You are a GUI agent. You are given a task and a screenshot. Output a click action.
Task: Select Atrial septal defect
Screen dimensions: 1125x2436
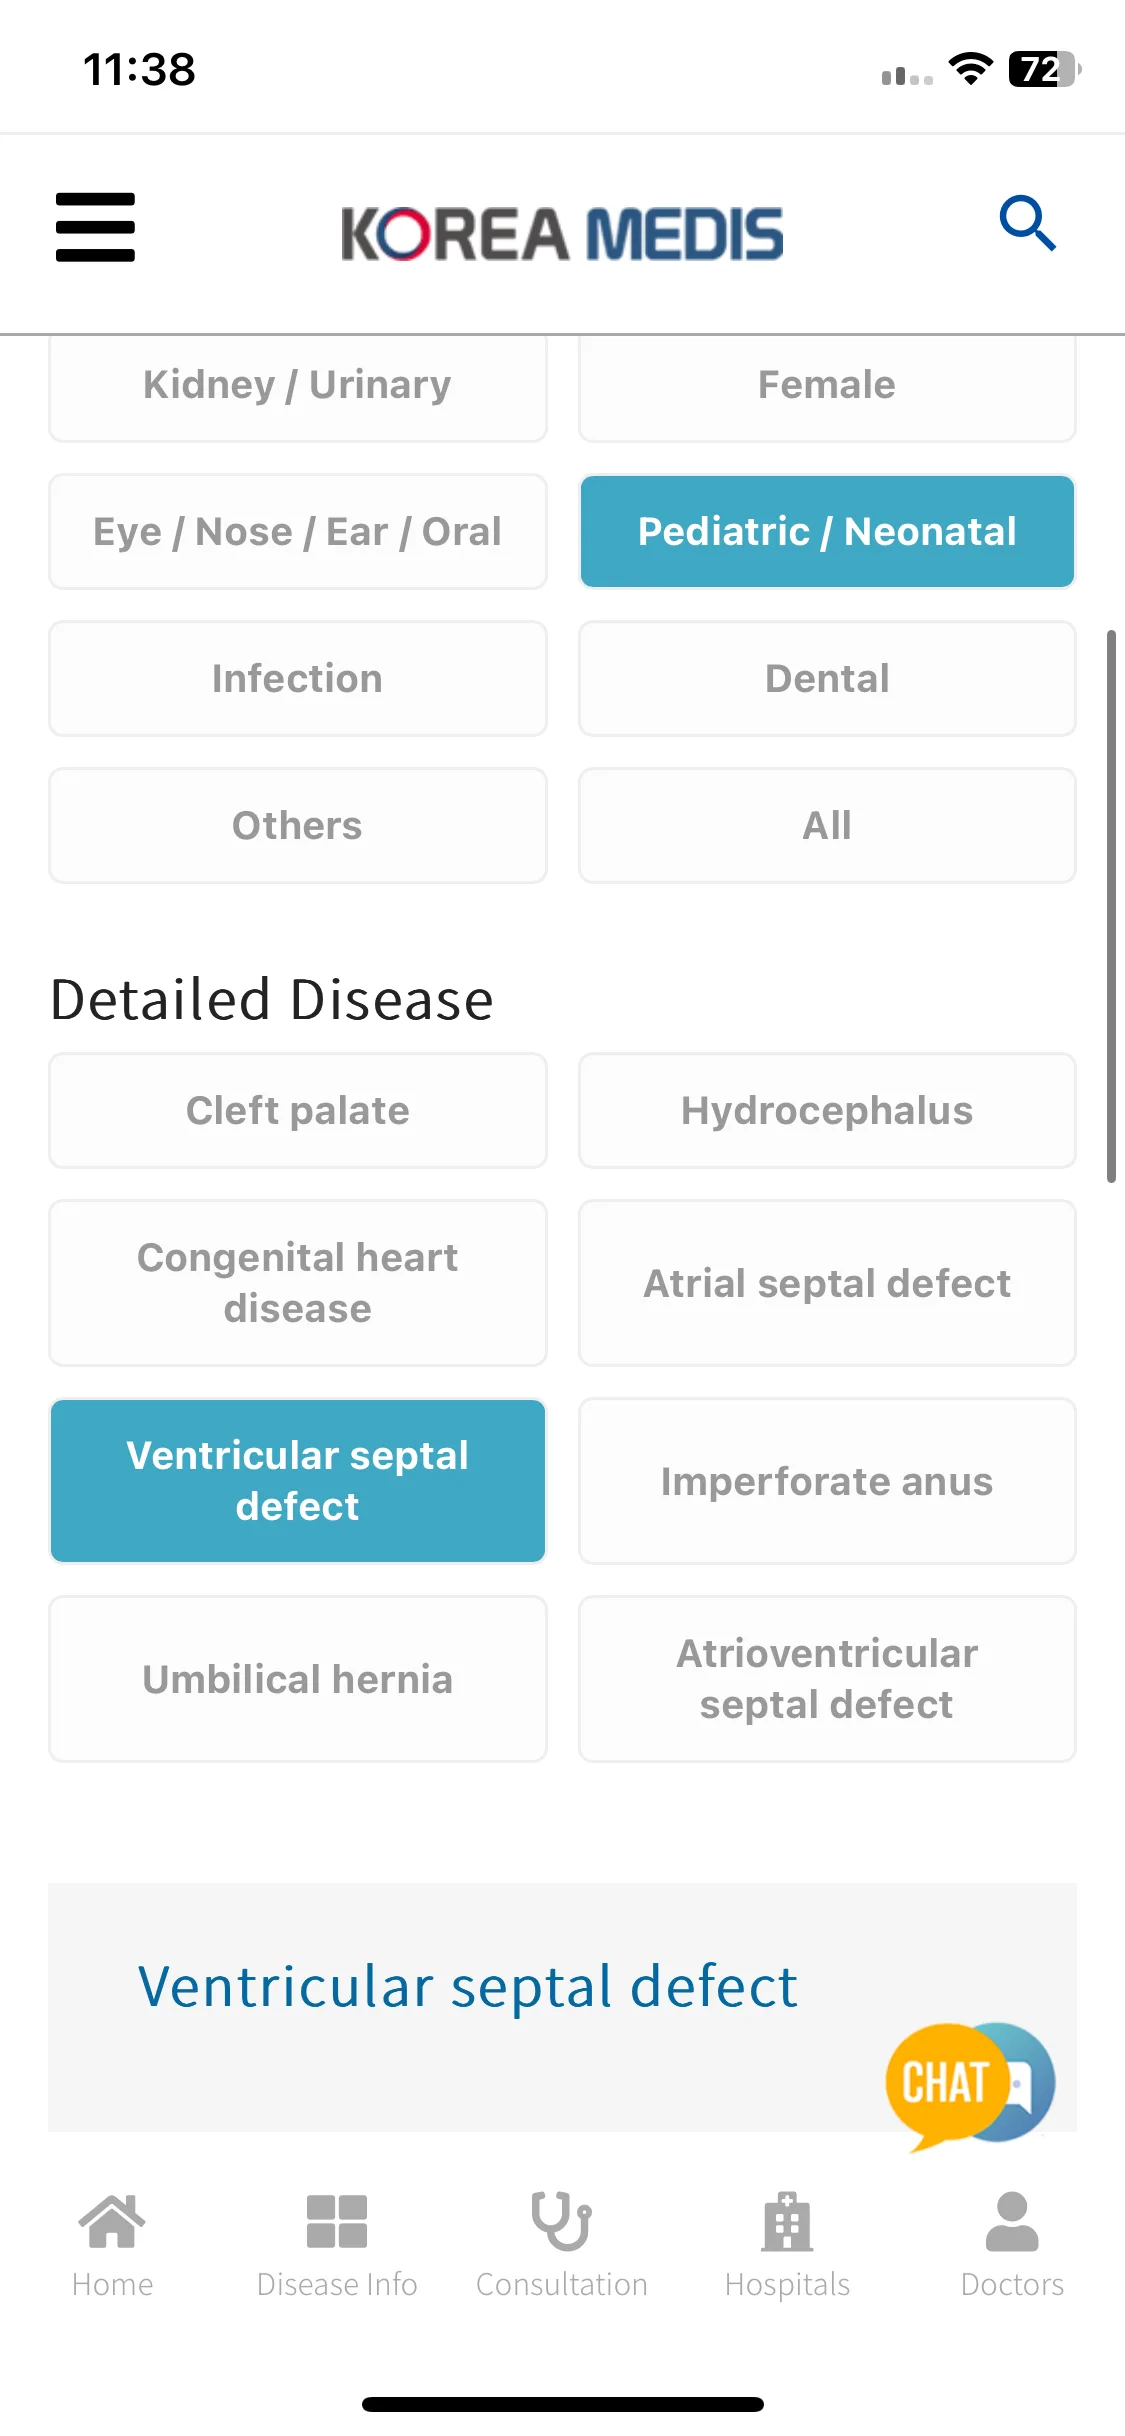(827, 1283)
